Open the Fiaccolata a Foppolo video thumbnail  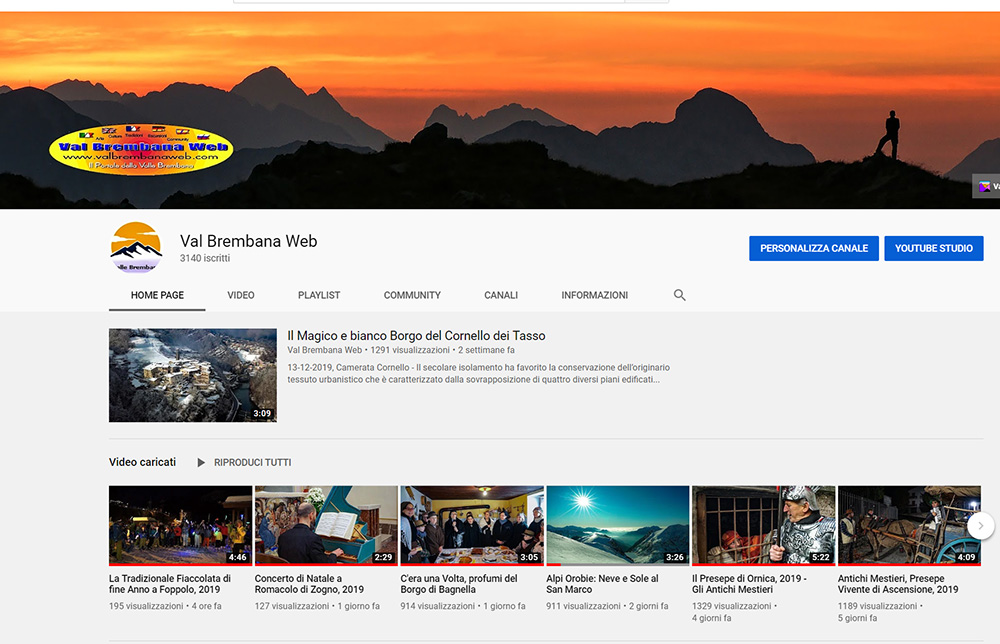coord(180,525)
